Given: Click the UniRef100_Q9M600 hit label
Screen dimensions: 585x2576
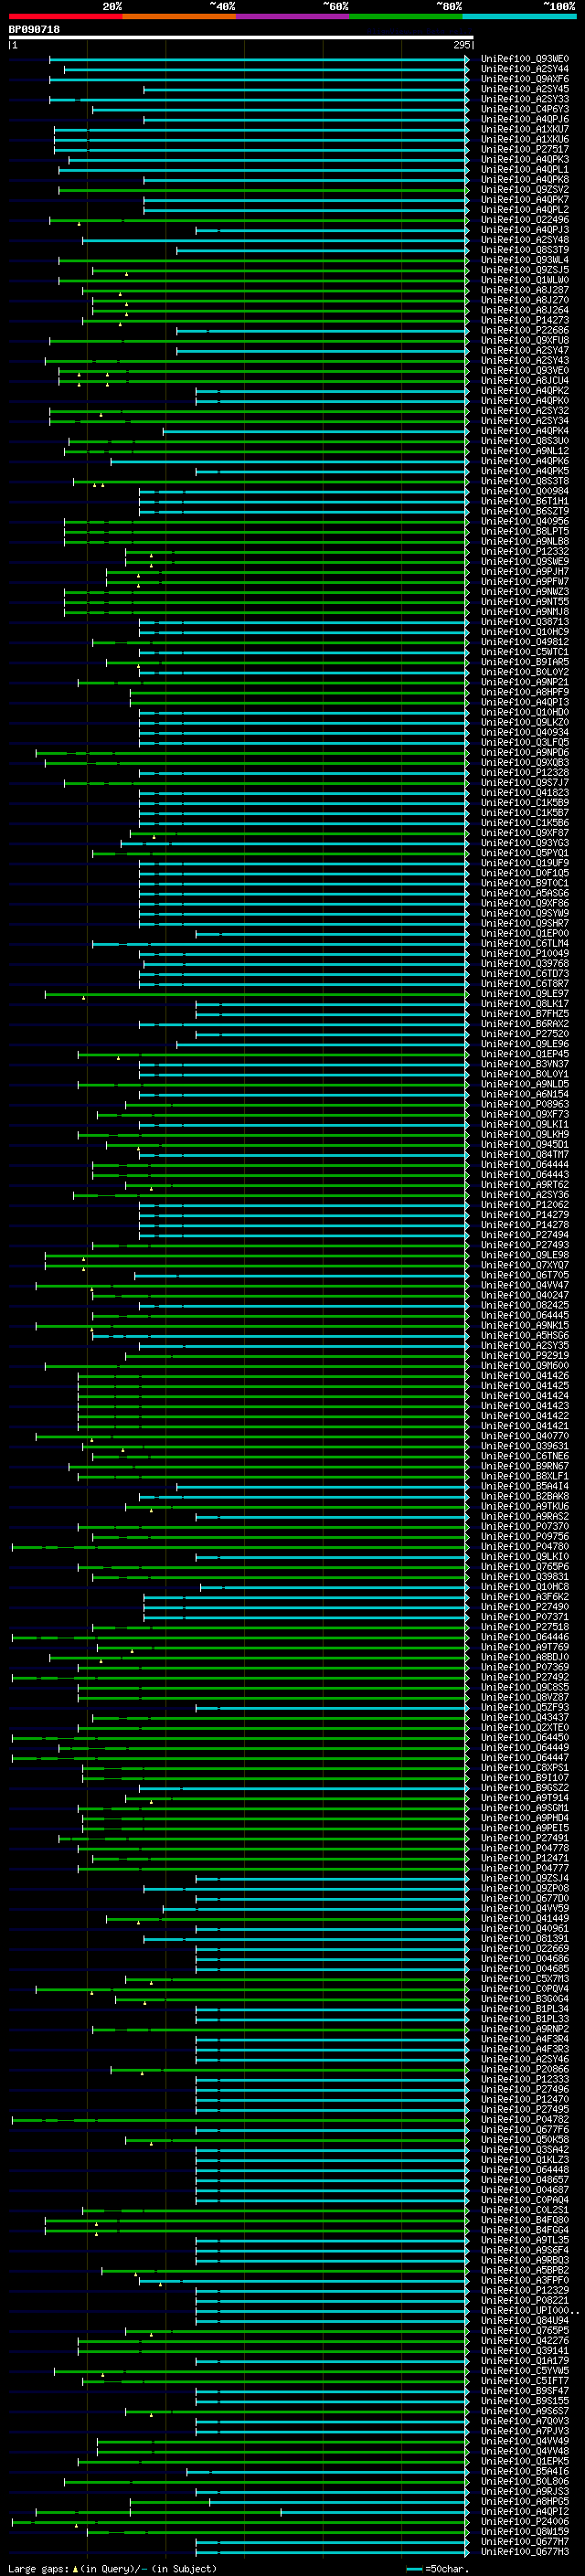Looking at the screenshot, I should tap(525, 1366).
